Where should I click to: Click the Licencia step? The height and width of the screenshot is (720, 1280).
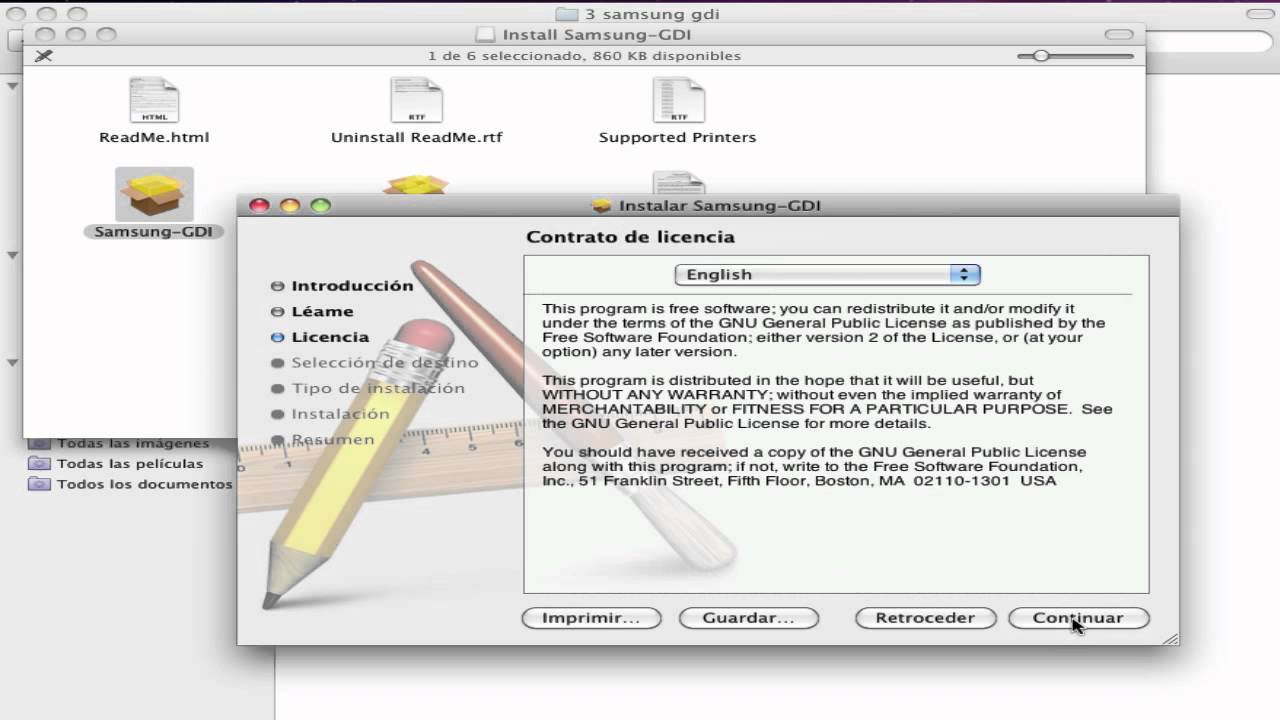point(330,338)
